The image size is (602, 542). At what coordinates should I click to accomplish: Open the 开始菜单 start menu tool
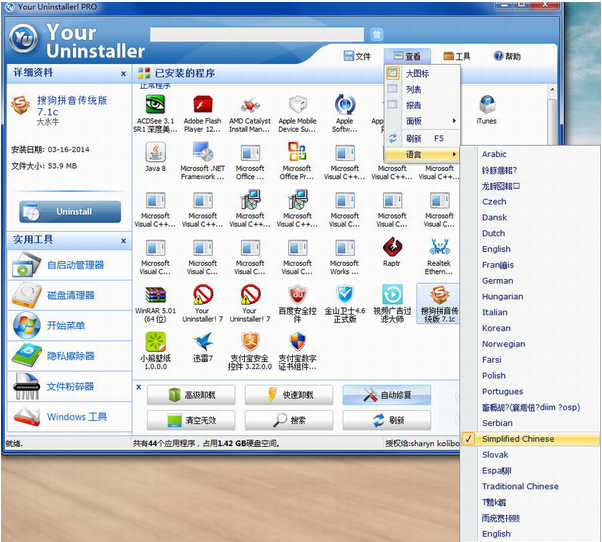(x=69, y=326)
